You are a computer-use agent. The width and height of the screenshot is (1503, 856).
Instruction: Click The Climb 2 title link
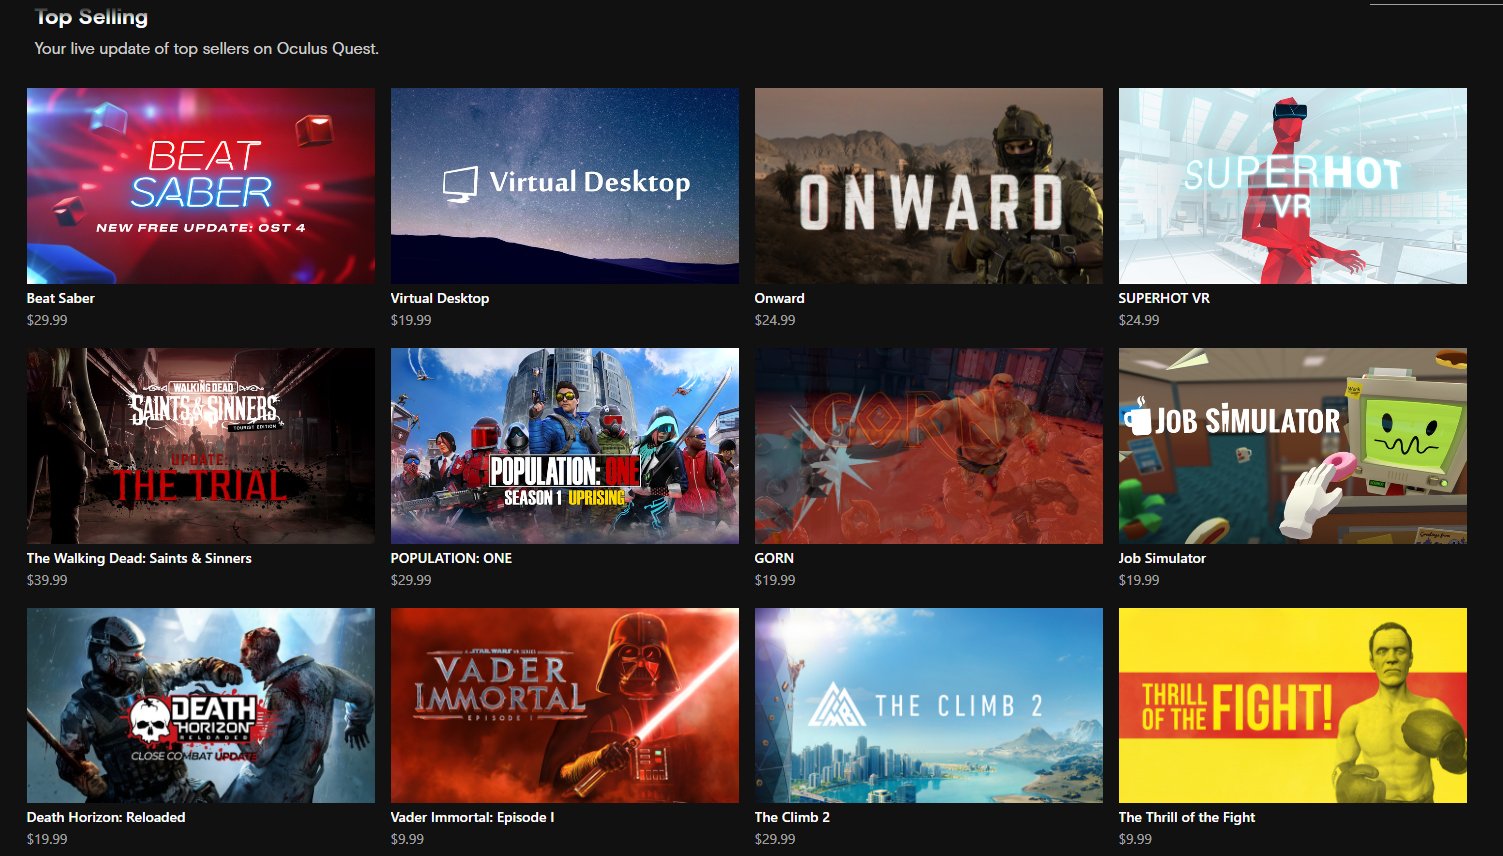coord(792,817)
